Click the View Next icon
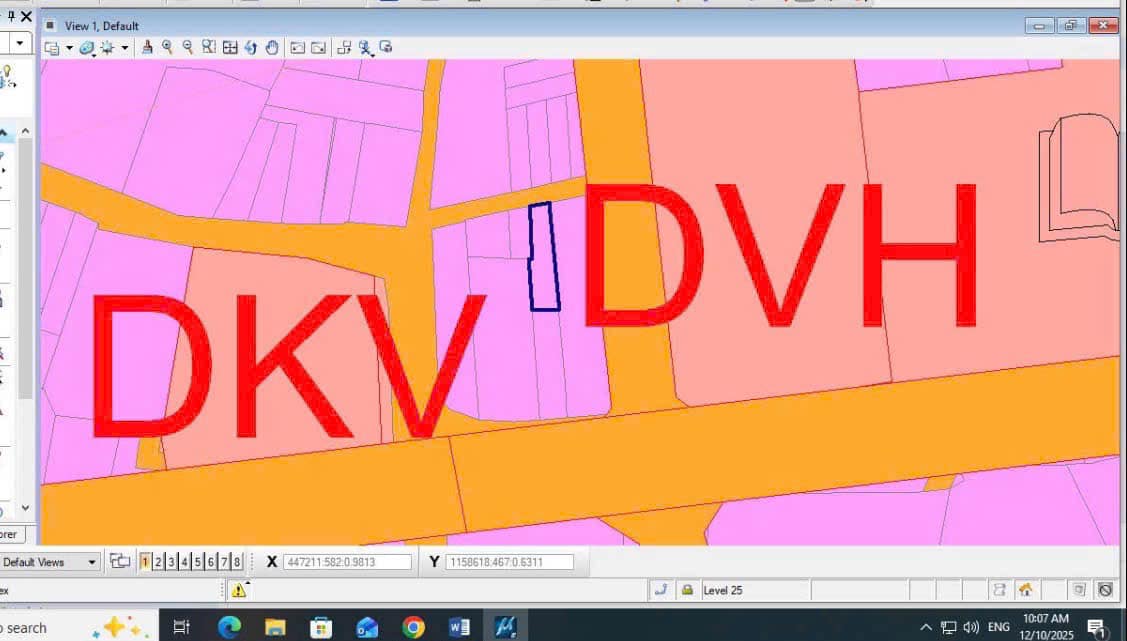This screenshot has width=1127, height=641. coord(316,47)
